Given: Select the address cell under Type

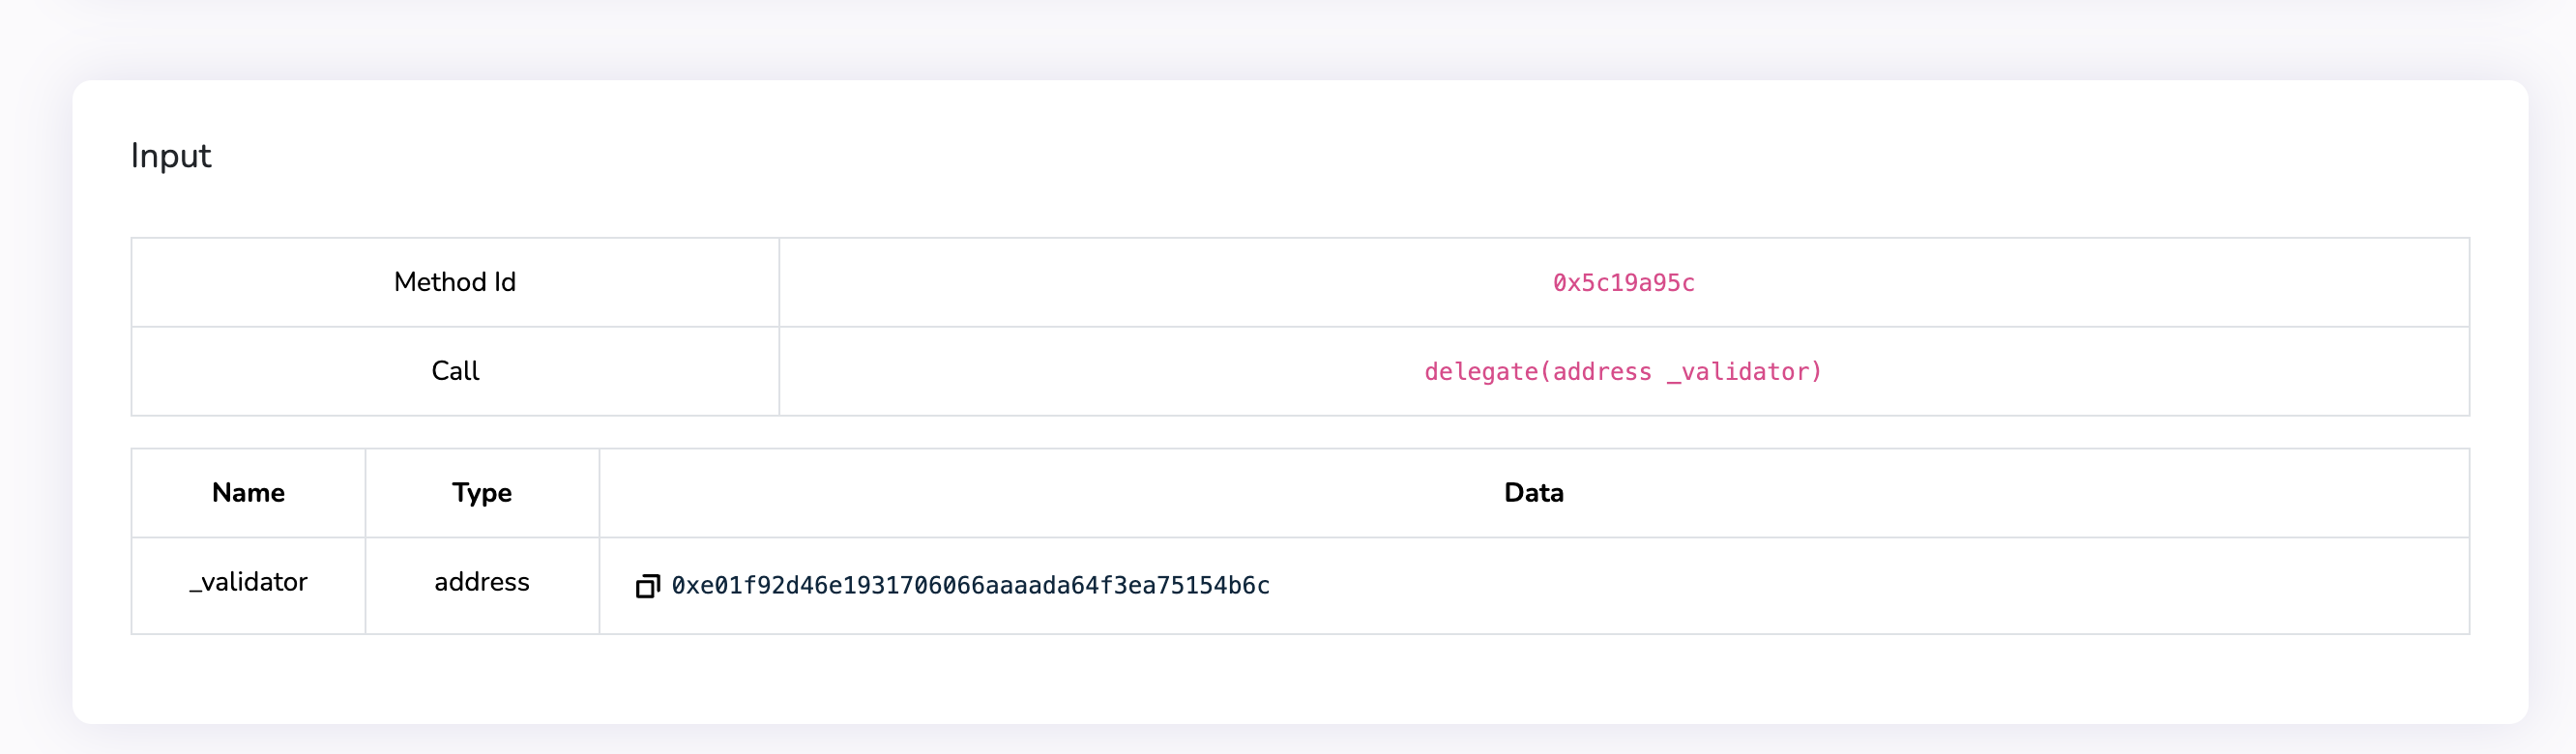Looking at the screenshot, I should click(482, 582).
